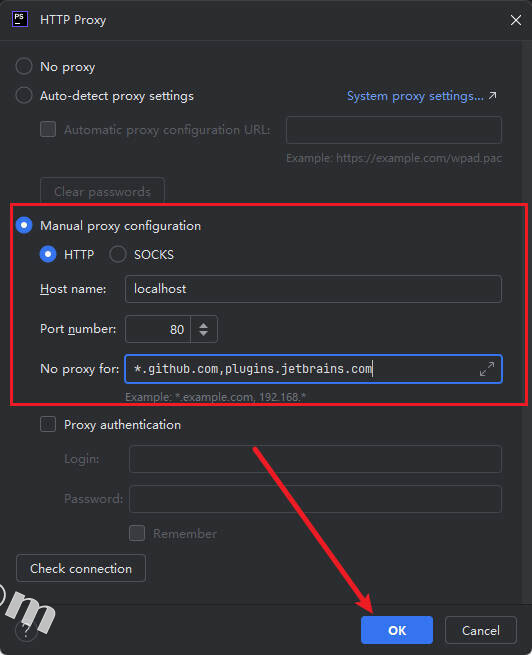Enable the Proxy authentication checkbox

tap(48, 424)
